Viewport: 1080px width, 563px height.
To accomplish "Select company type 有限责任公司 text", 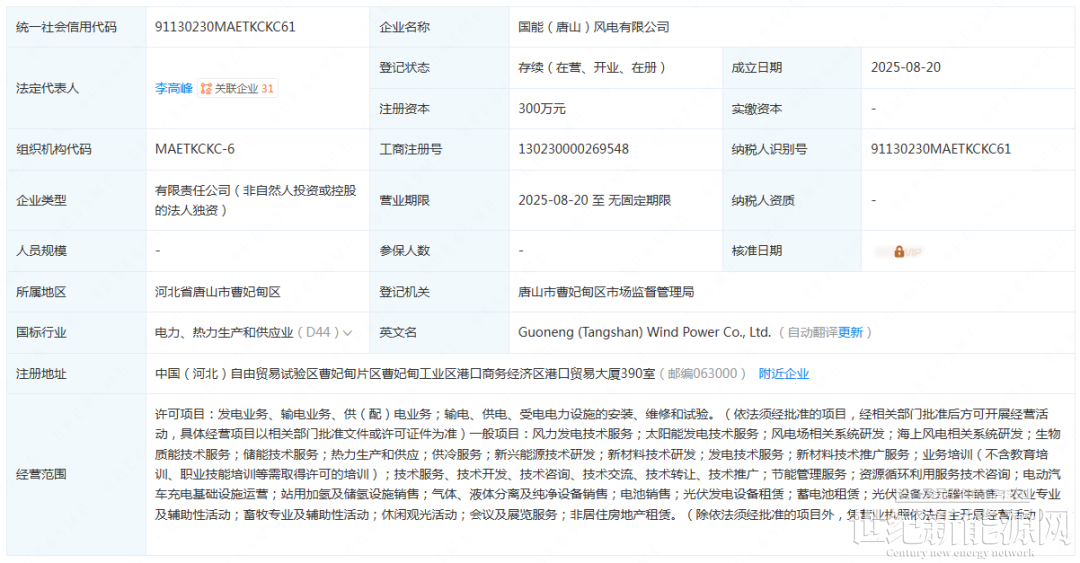I will (x=256, y=200).
